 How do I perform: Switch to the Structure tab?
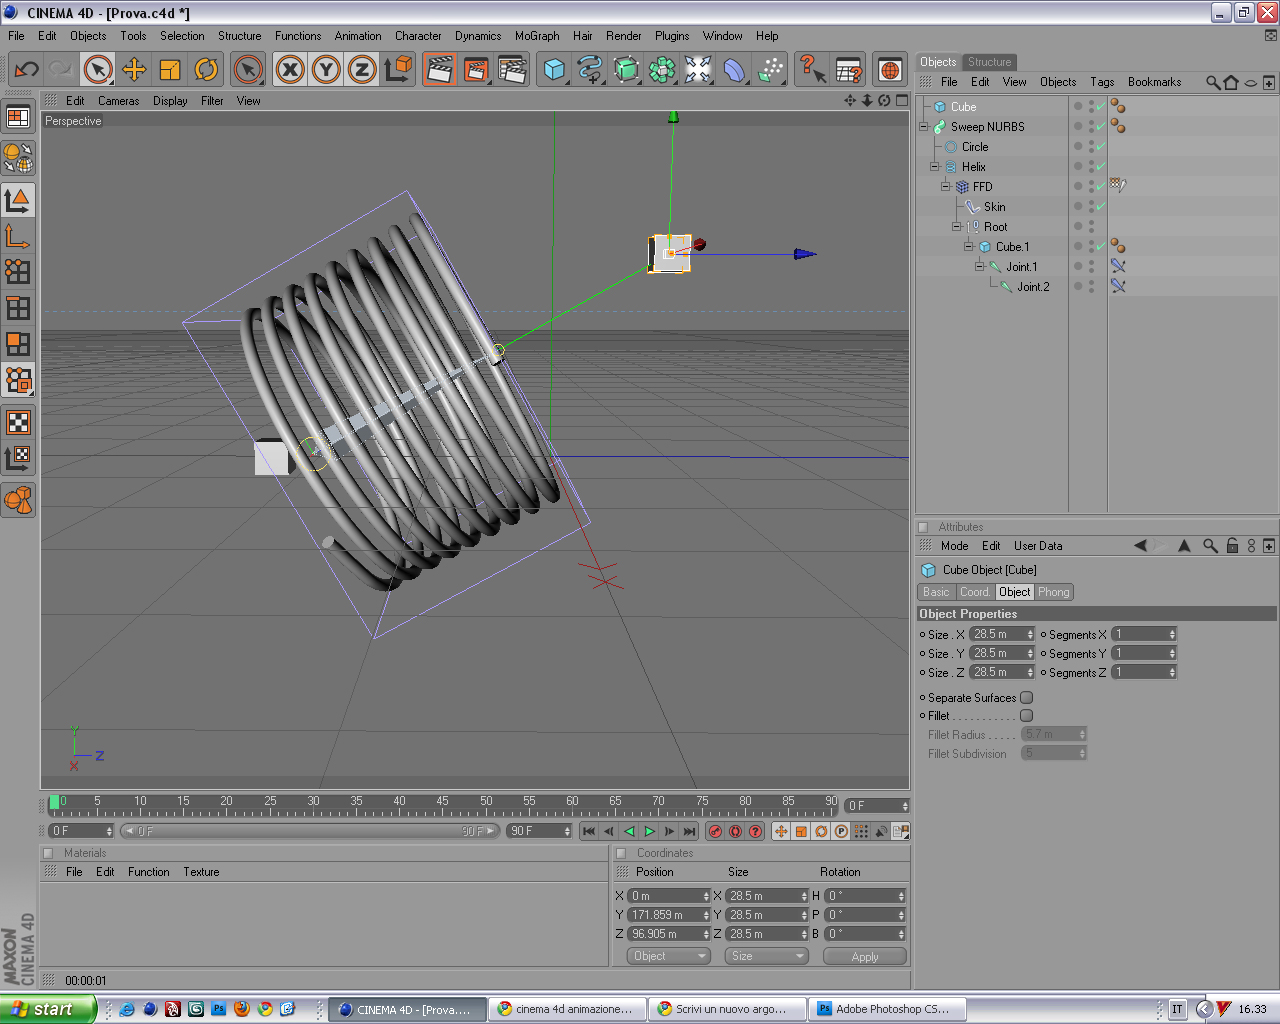coord(989,62)
